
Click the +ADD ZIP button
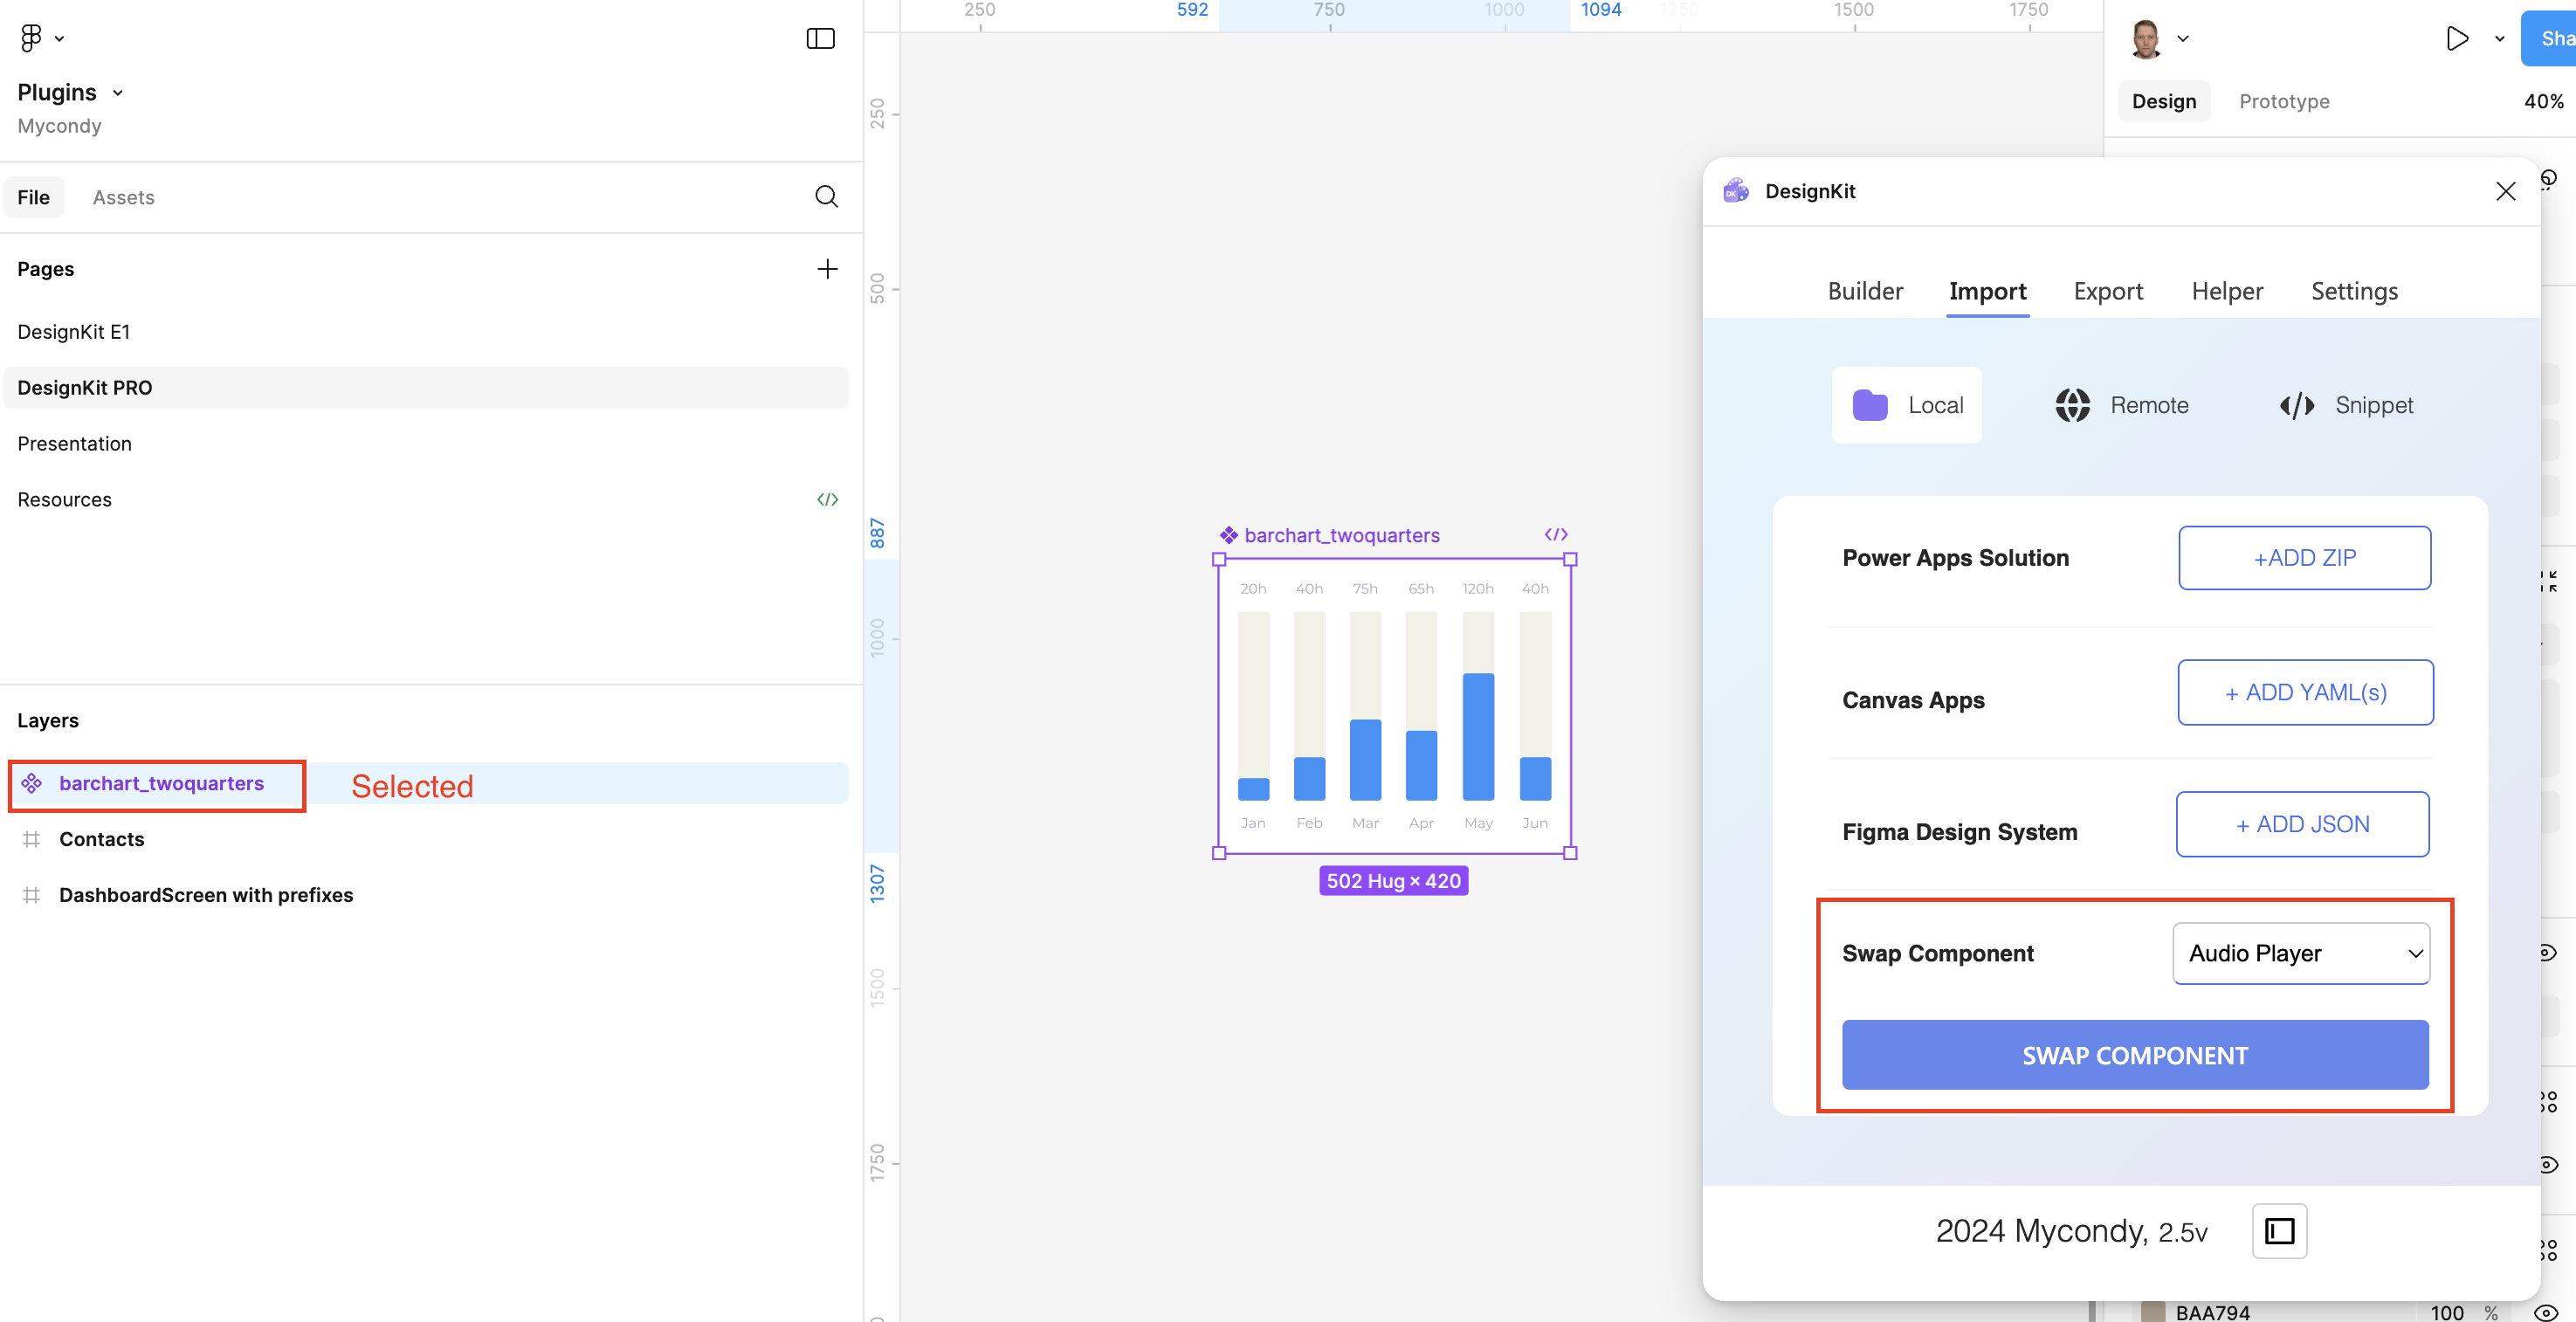coord(2304,558)
